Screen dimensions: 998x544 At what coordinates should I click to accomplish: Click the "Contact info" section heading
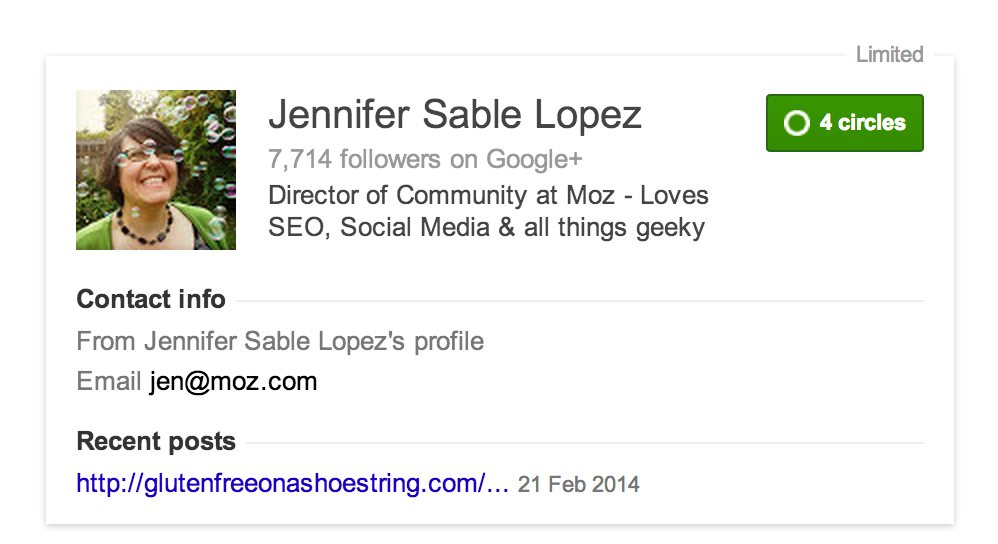pyautogui.click(x=151, y=299)
